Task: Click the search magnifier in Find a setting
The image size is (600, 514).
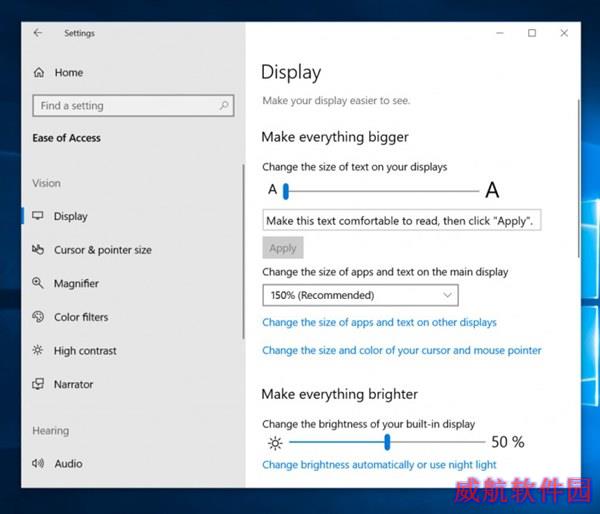Action: (x=224, y=105)
